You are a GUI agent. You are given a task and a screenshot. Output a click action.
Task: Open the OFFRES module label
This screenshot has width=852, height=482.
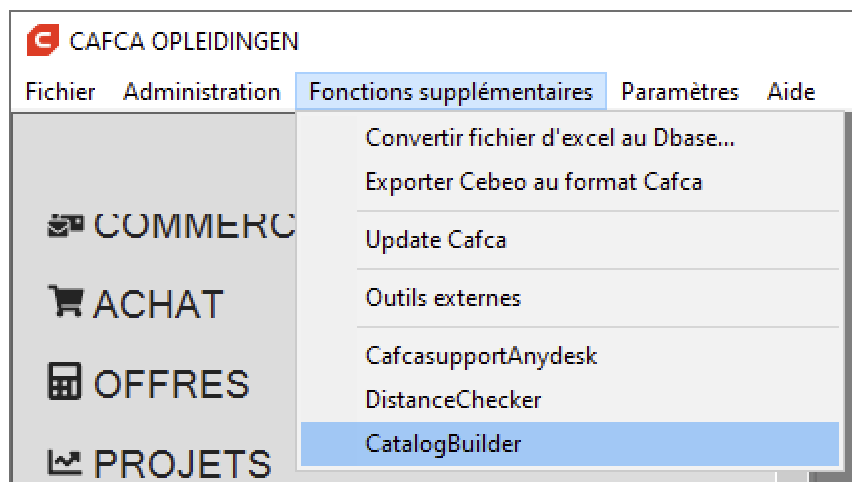coord(171,384)
